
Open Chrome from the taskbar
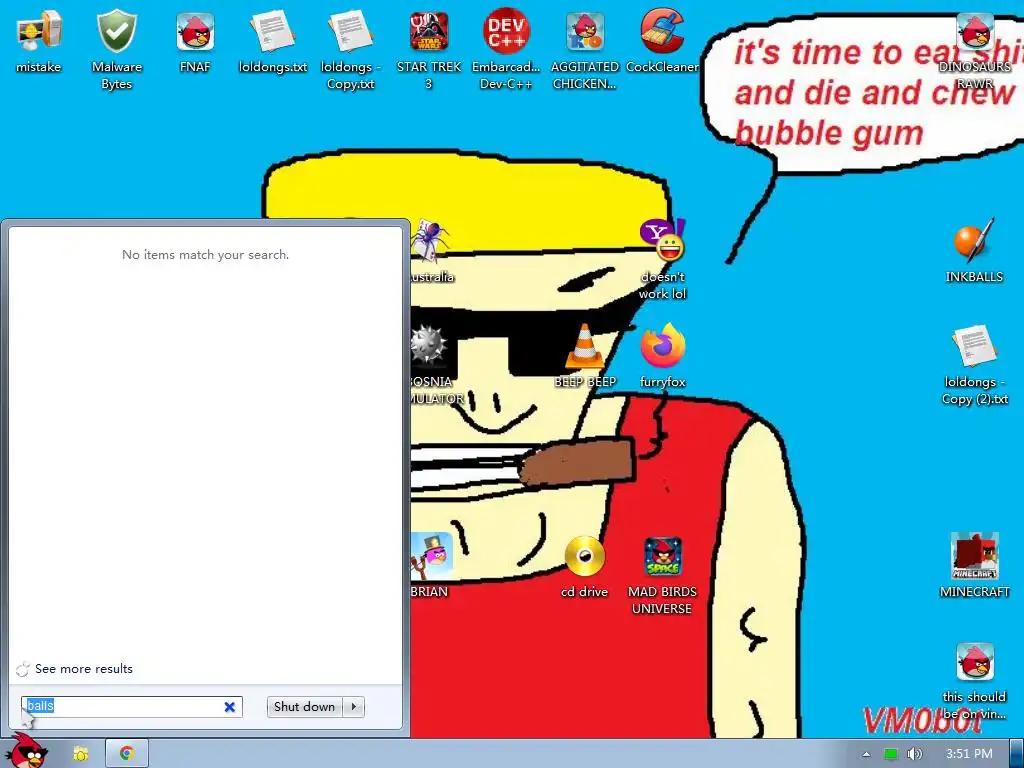pos(126,754)
